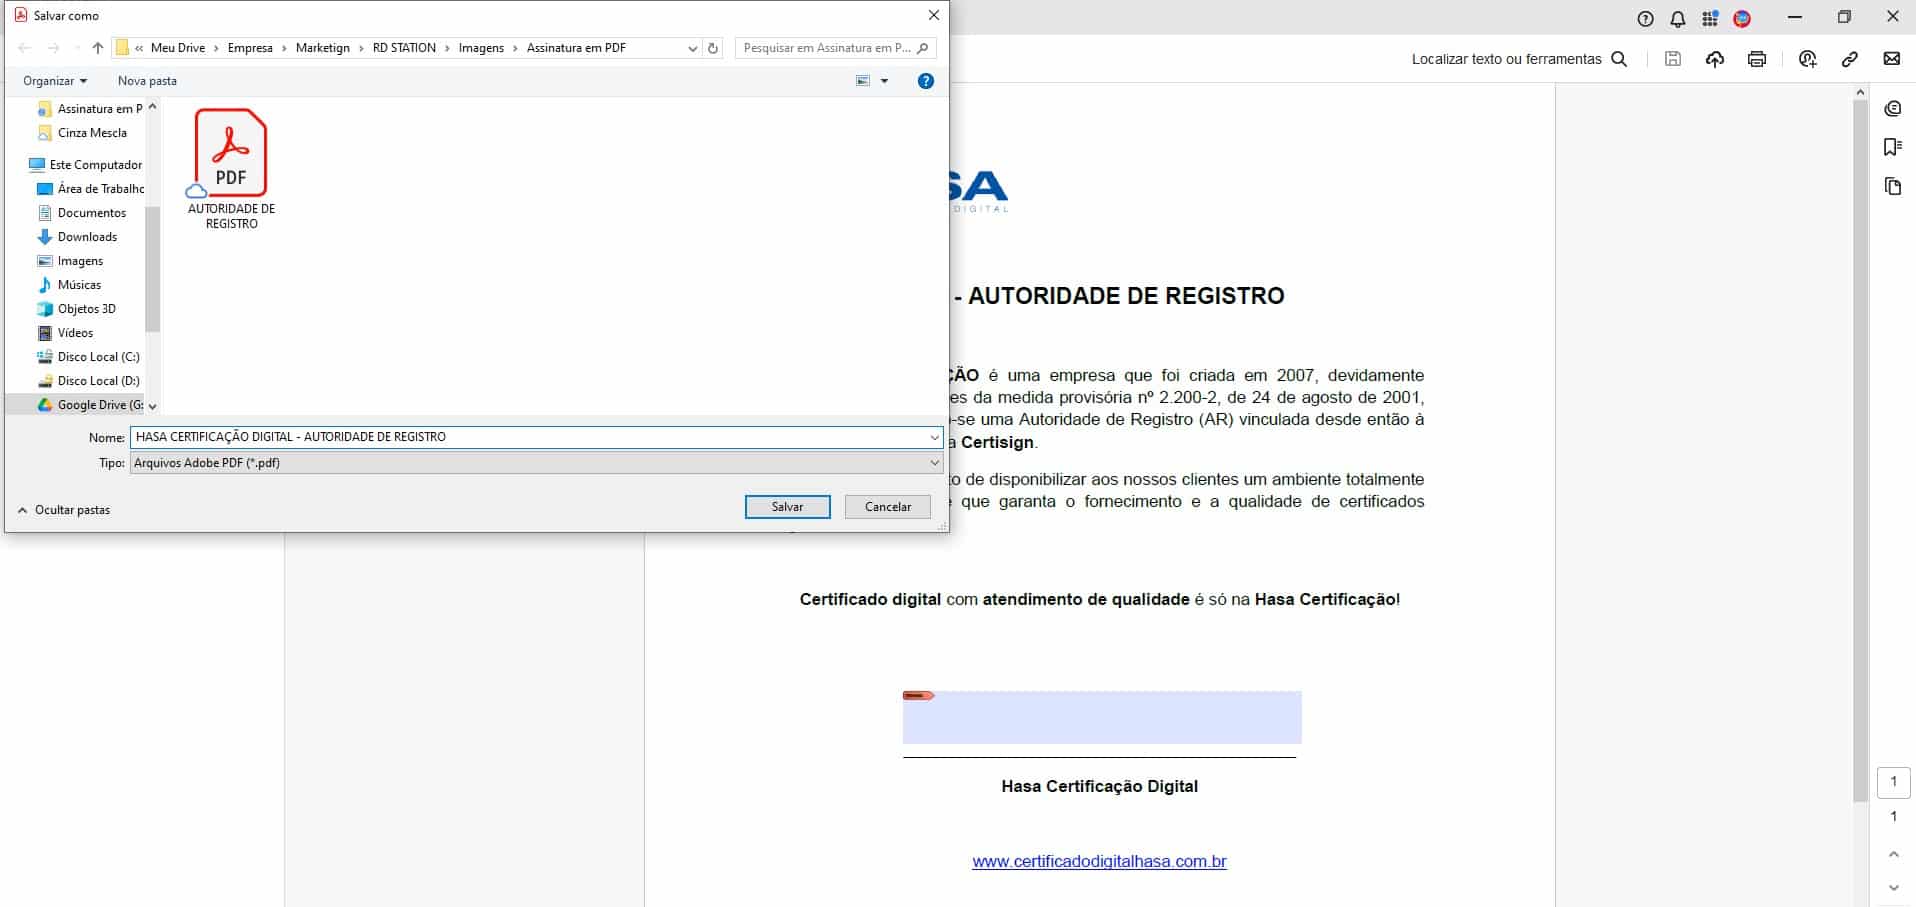Send document by email envelope icon

click(x=1892, y=59)
